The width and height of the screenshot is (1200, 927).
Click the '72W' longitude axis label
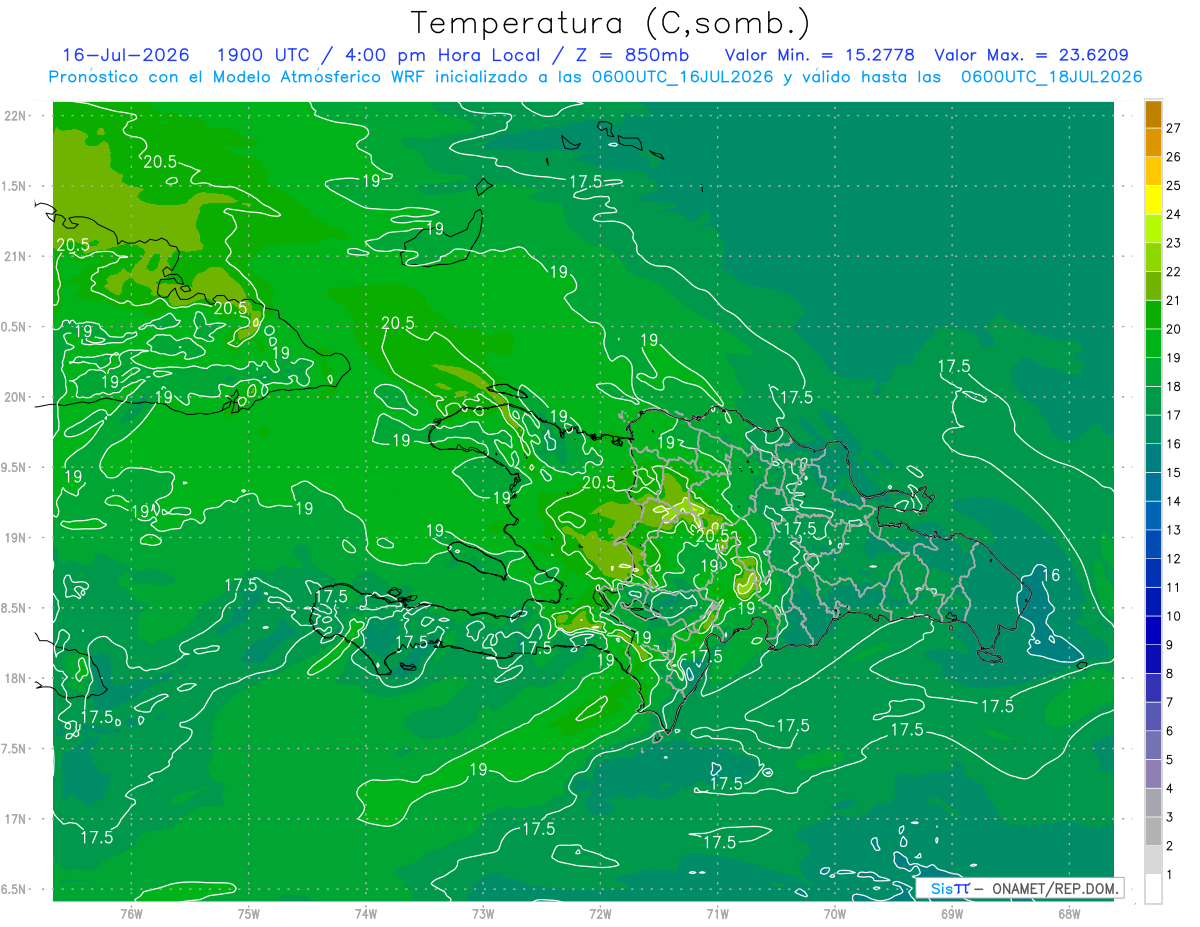(x=600, y=914)
